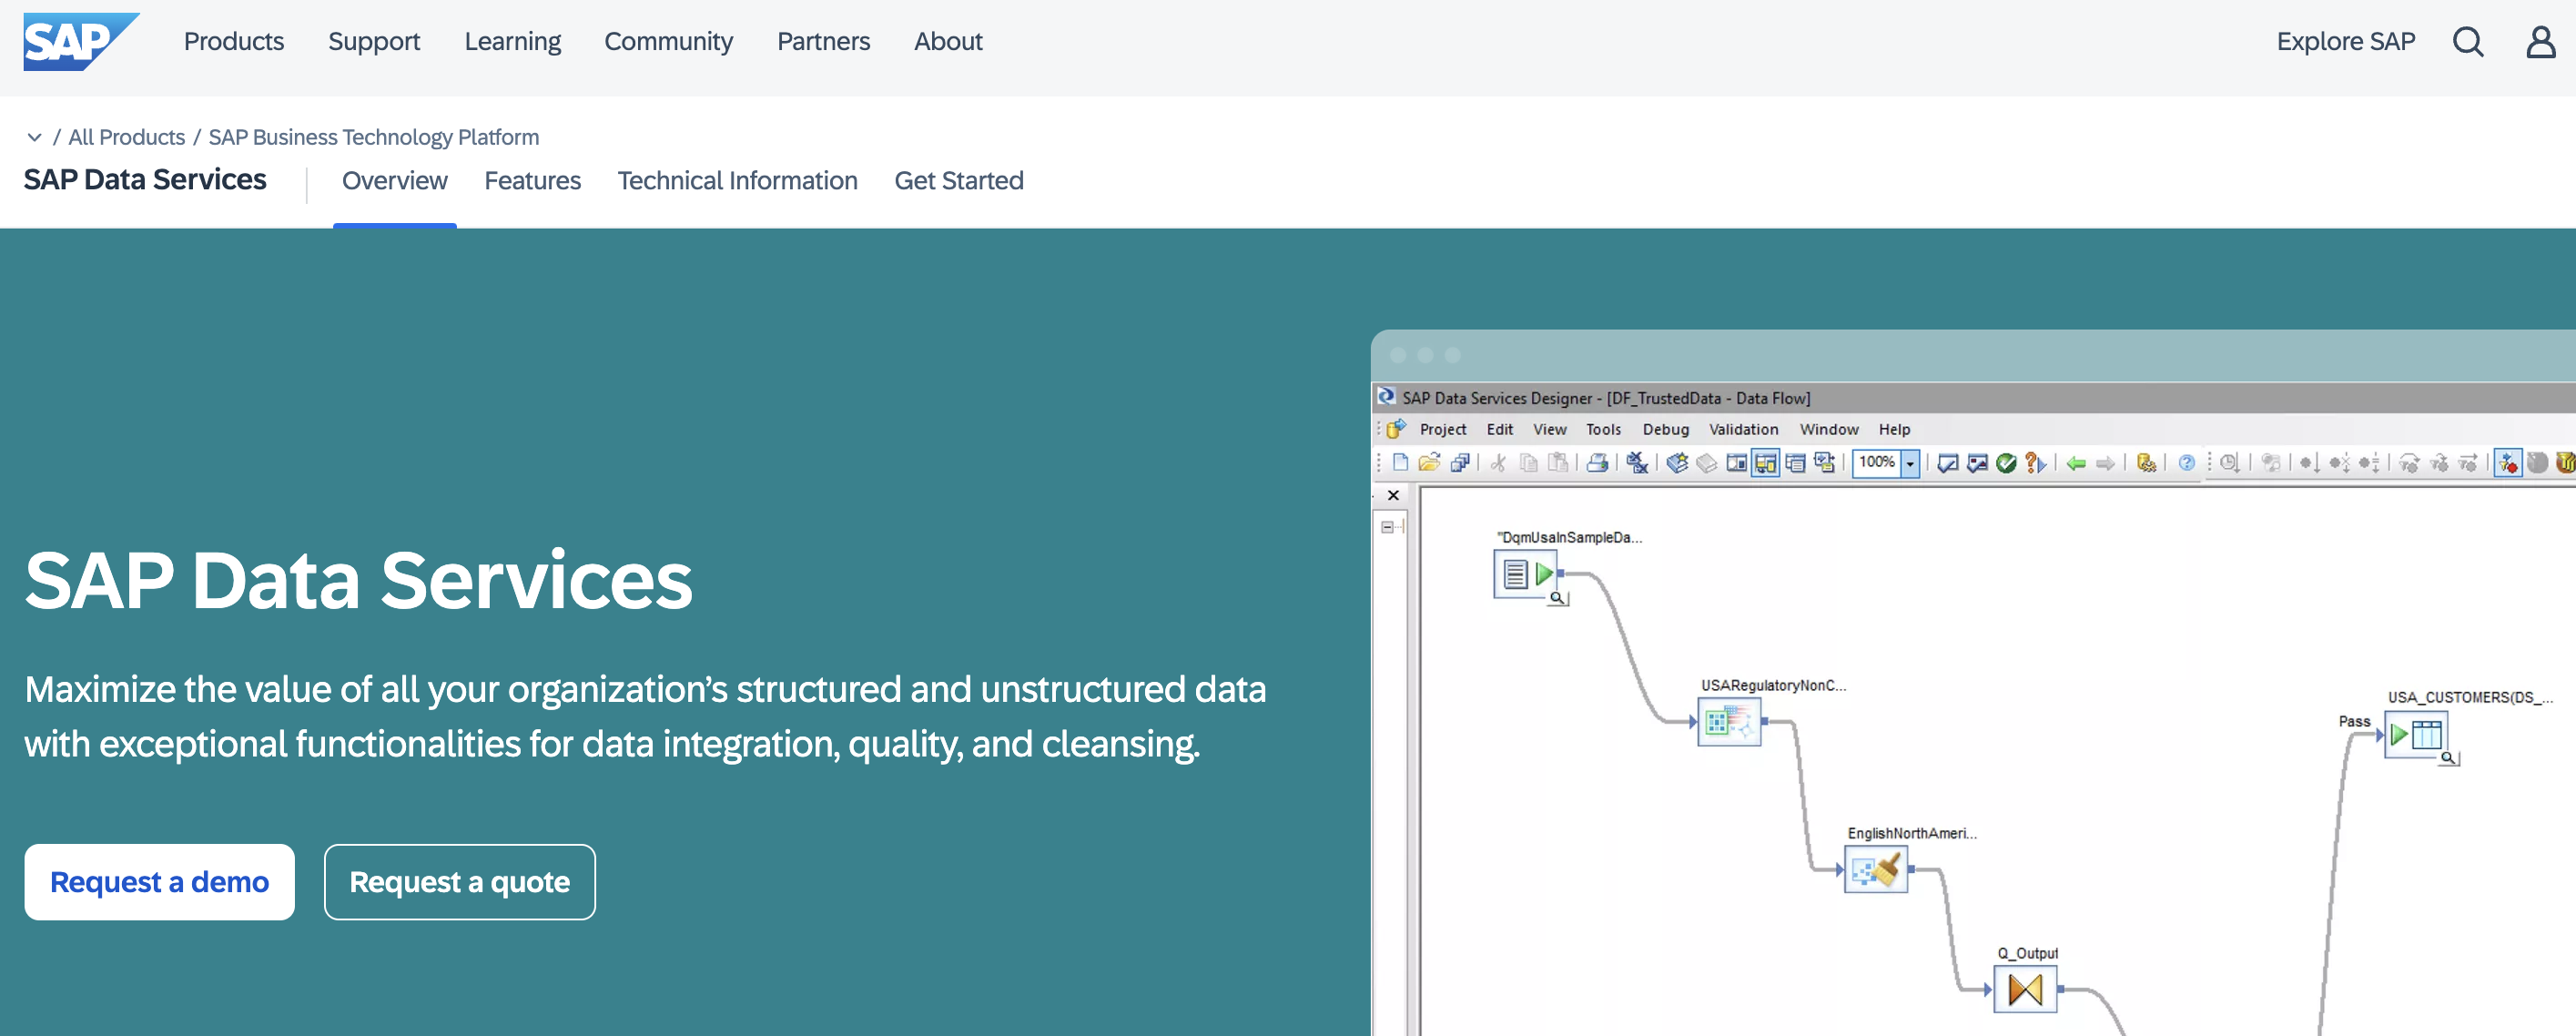Open the Community navigation menu
2576x1036 pixels.
tap(668, 41)
